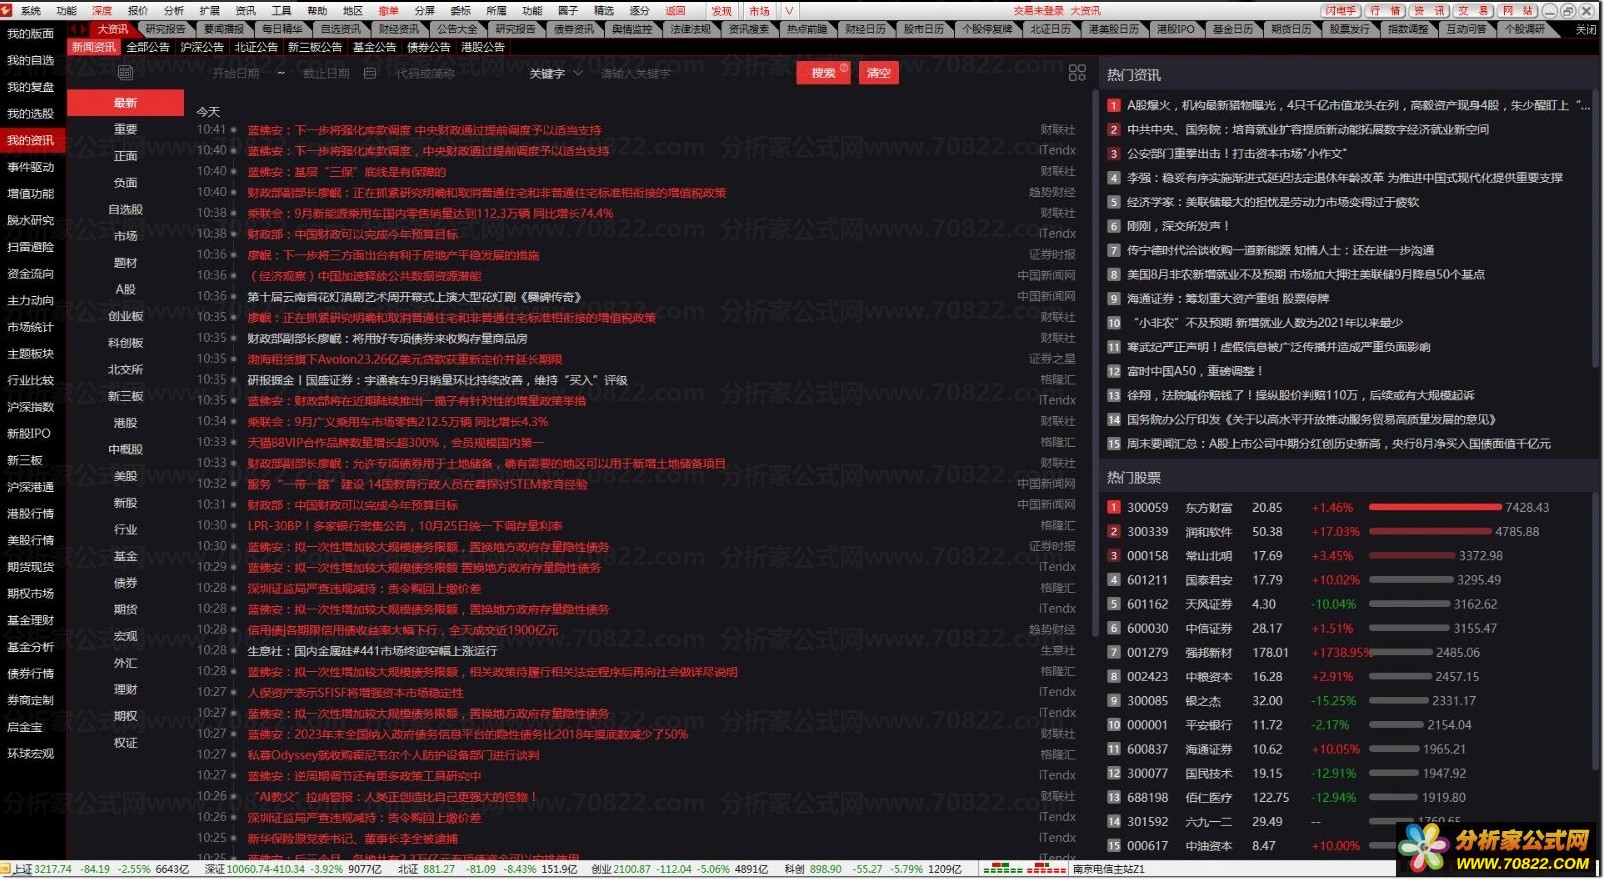
Task: Click the 开始日期 input field
Action: [x=236, y=73]
